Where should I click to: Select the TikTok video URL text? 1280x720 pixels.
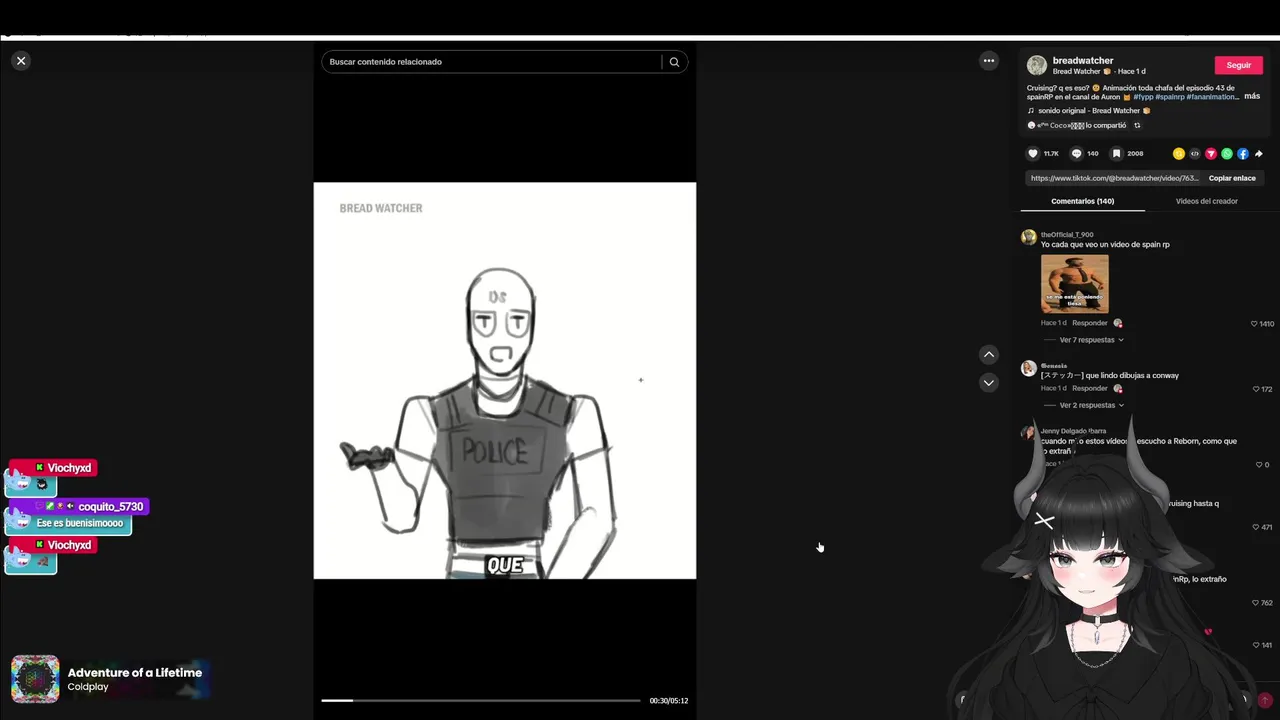[x=1114, y=178]
